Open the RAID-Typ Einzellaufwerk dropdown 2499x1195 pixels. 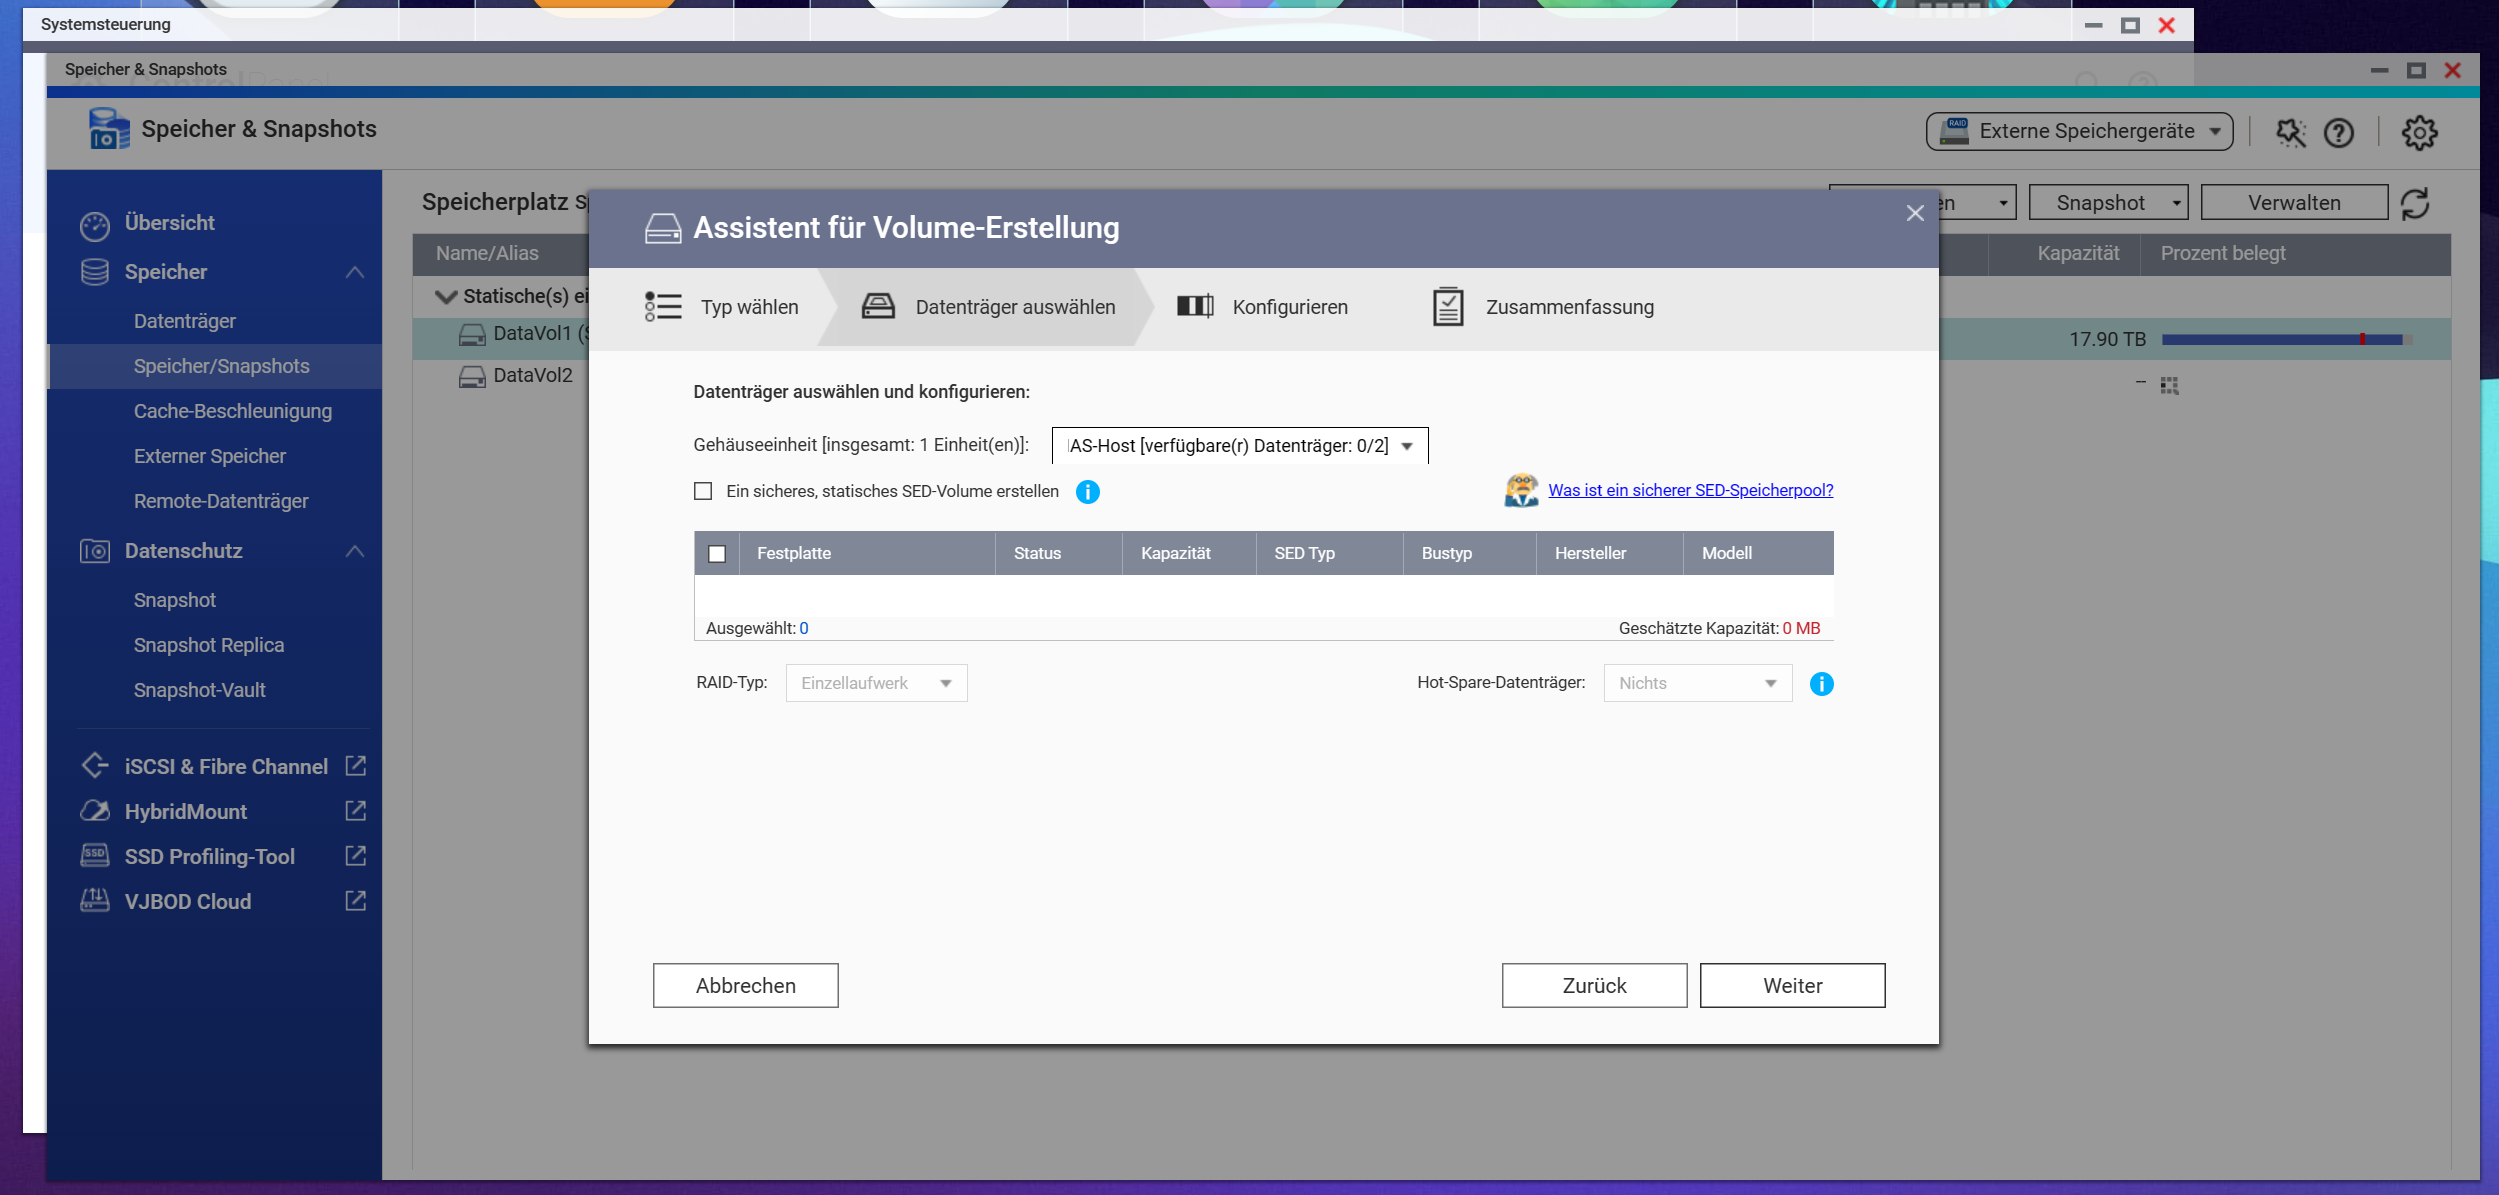coord(876,683)
